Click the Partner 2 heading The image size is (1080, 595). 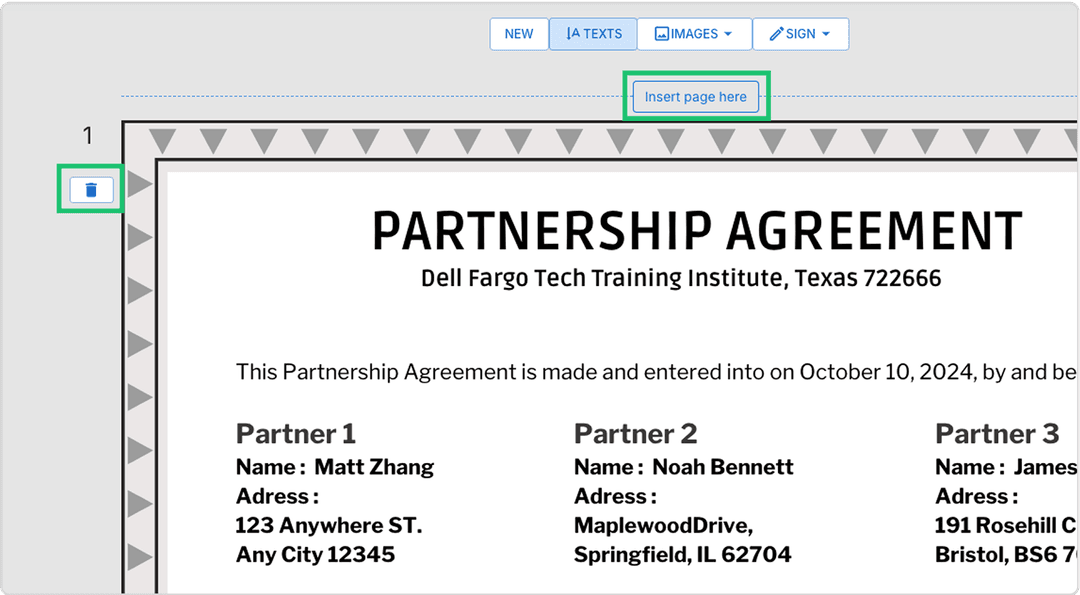pyautogui.click(x=635, y=434)
